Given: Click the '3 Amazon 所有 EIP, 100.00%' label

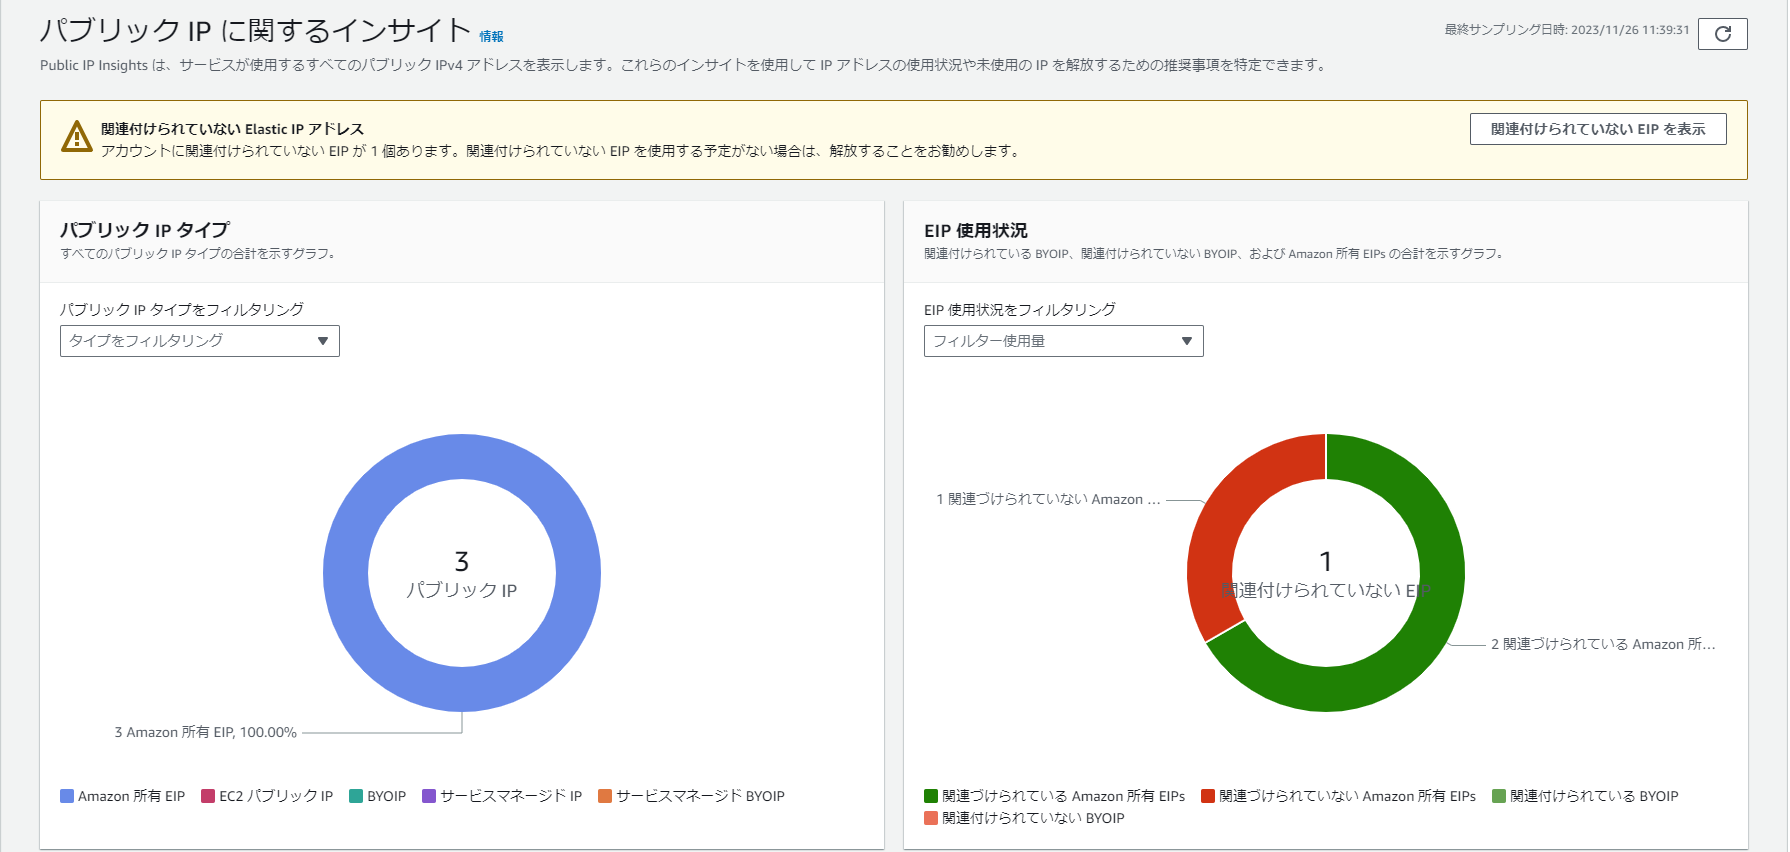Looking at the screenshot, I should (205, 732).
